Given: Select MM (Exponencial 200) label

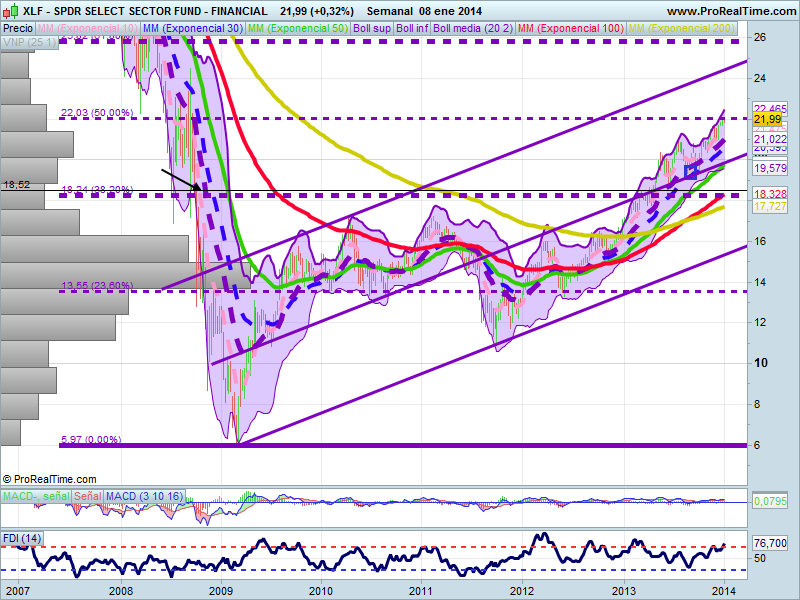Looking at the screenshot, I should [x=682, y=29].
